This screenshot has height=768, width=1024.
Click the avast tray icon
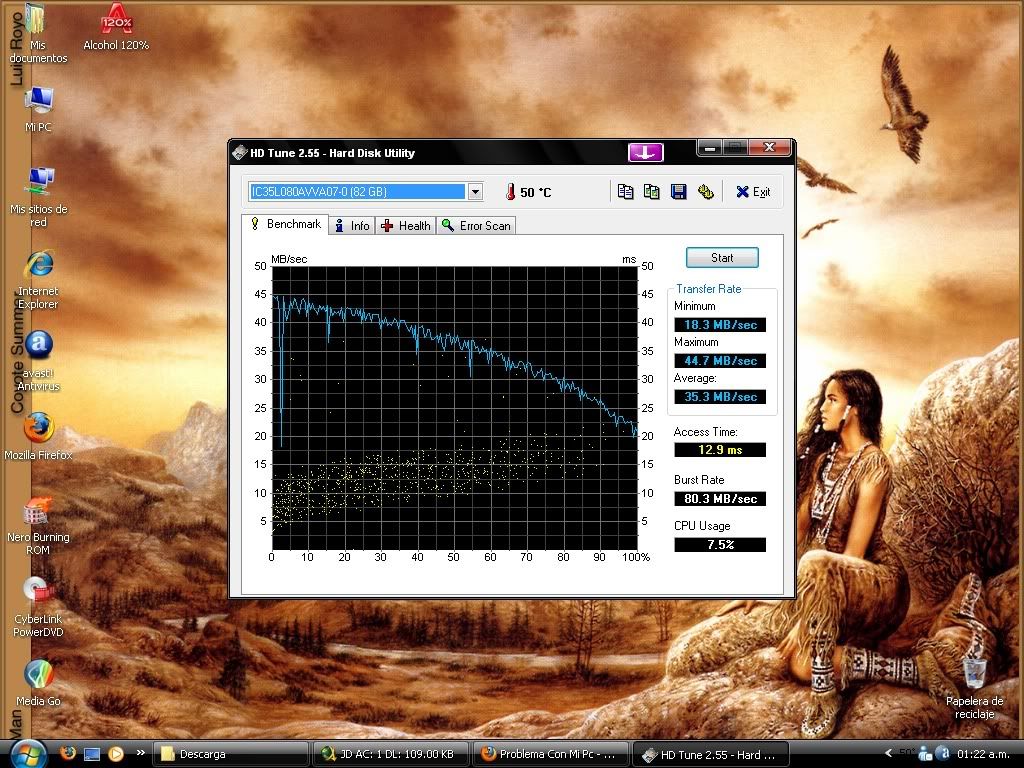pos(942,754)
